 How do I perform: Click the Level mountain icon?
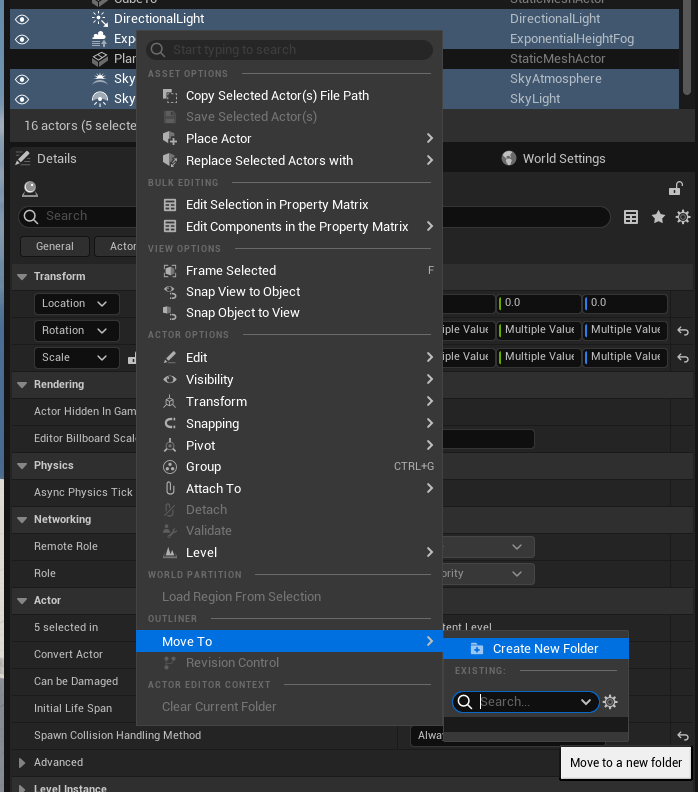(x=170, y=553)
